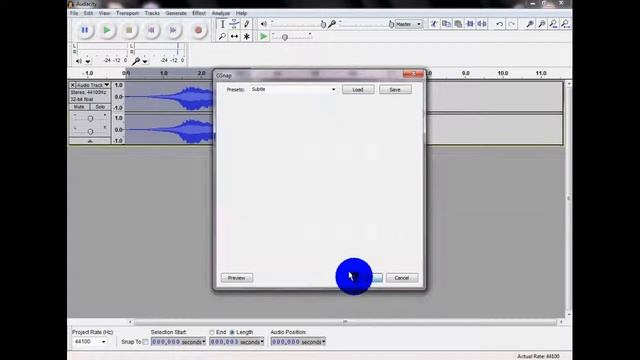This screenshot has width=640, height=360.
Task: Skip to end of the track
Action: [173, 30]
